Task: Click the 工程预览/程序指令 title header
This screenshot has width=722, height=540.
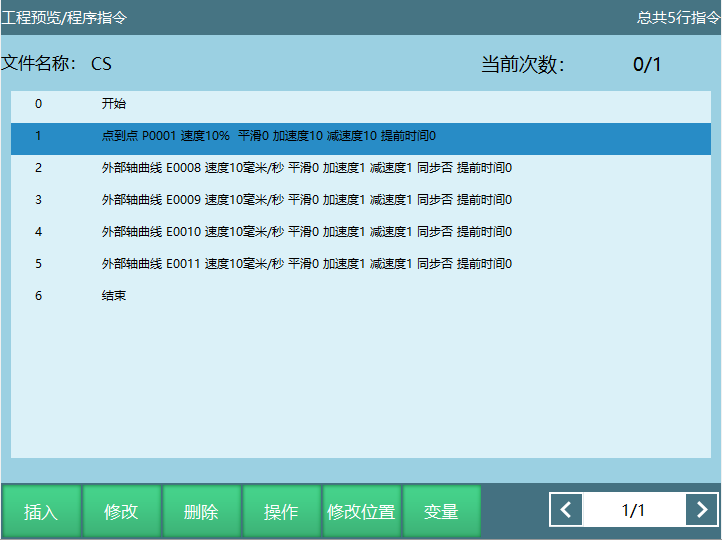Action: pyautogui.click(x=64, y=17)
